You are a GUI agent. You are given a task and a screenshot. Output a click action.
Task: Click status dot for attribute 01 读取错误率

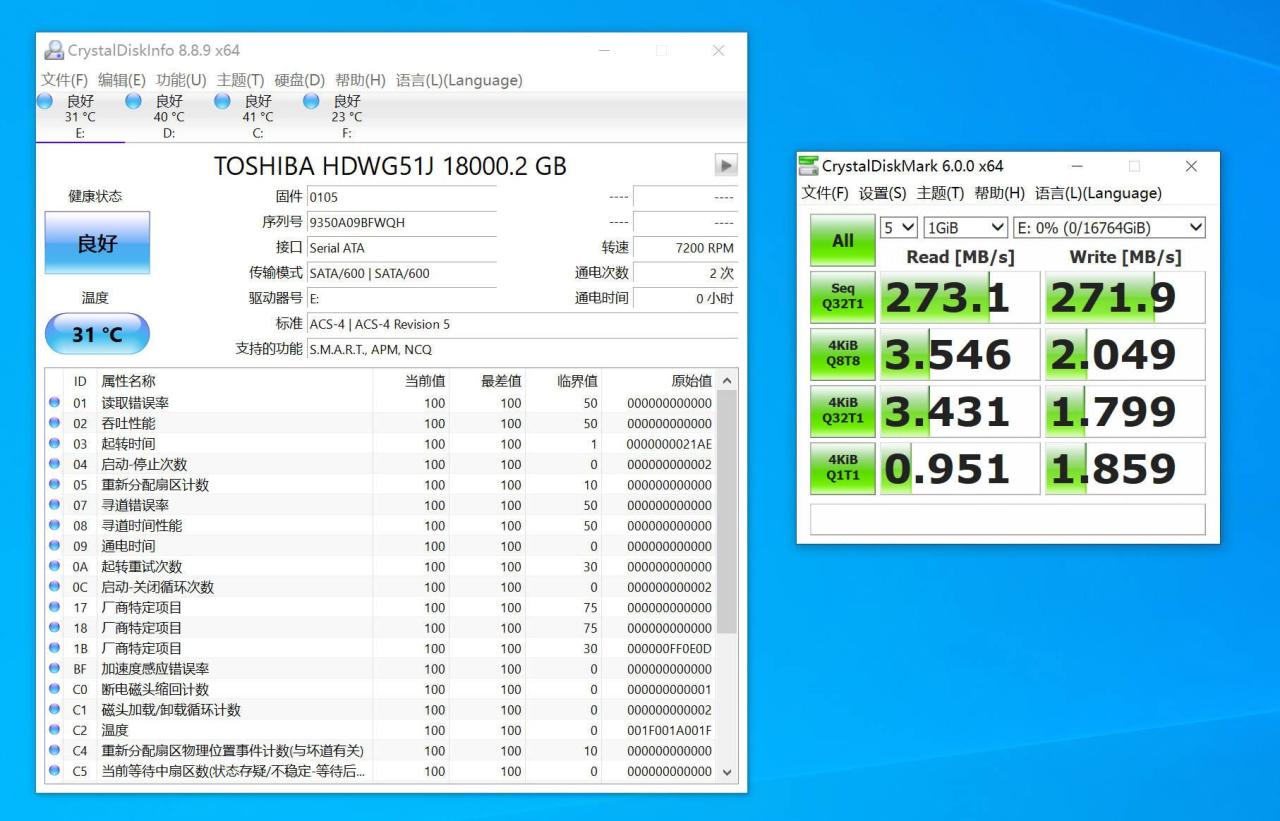pos(54,403)
